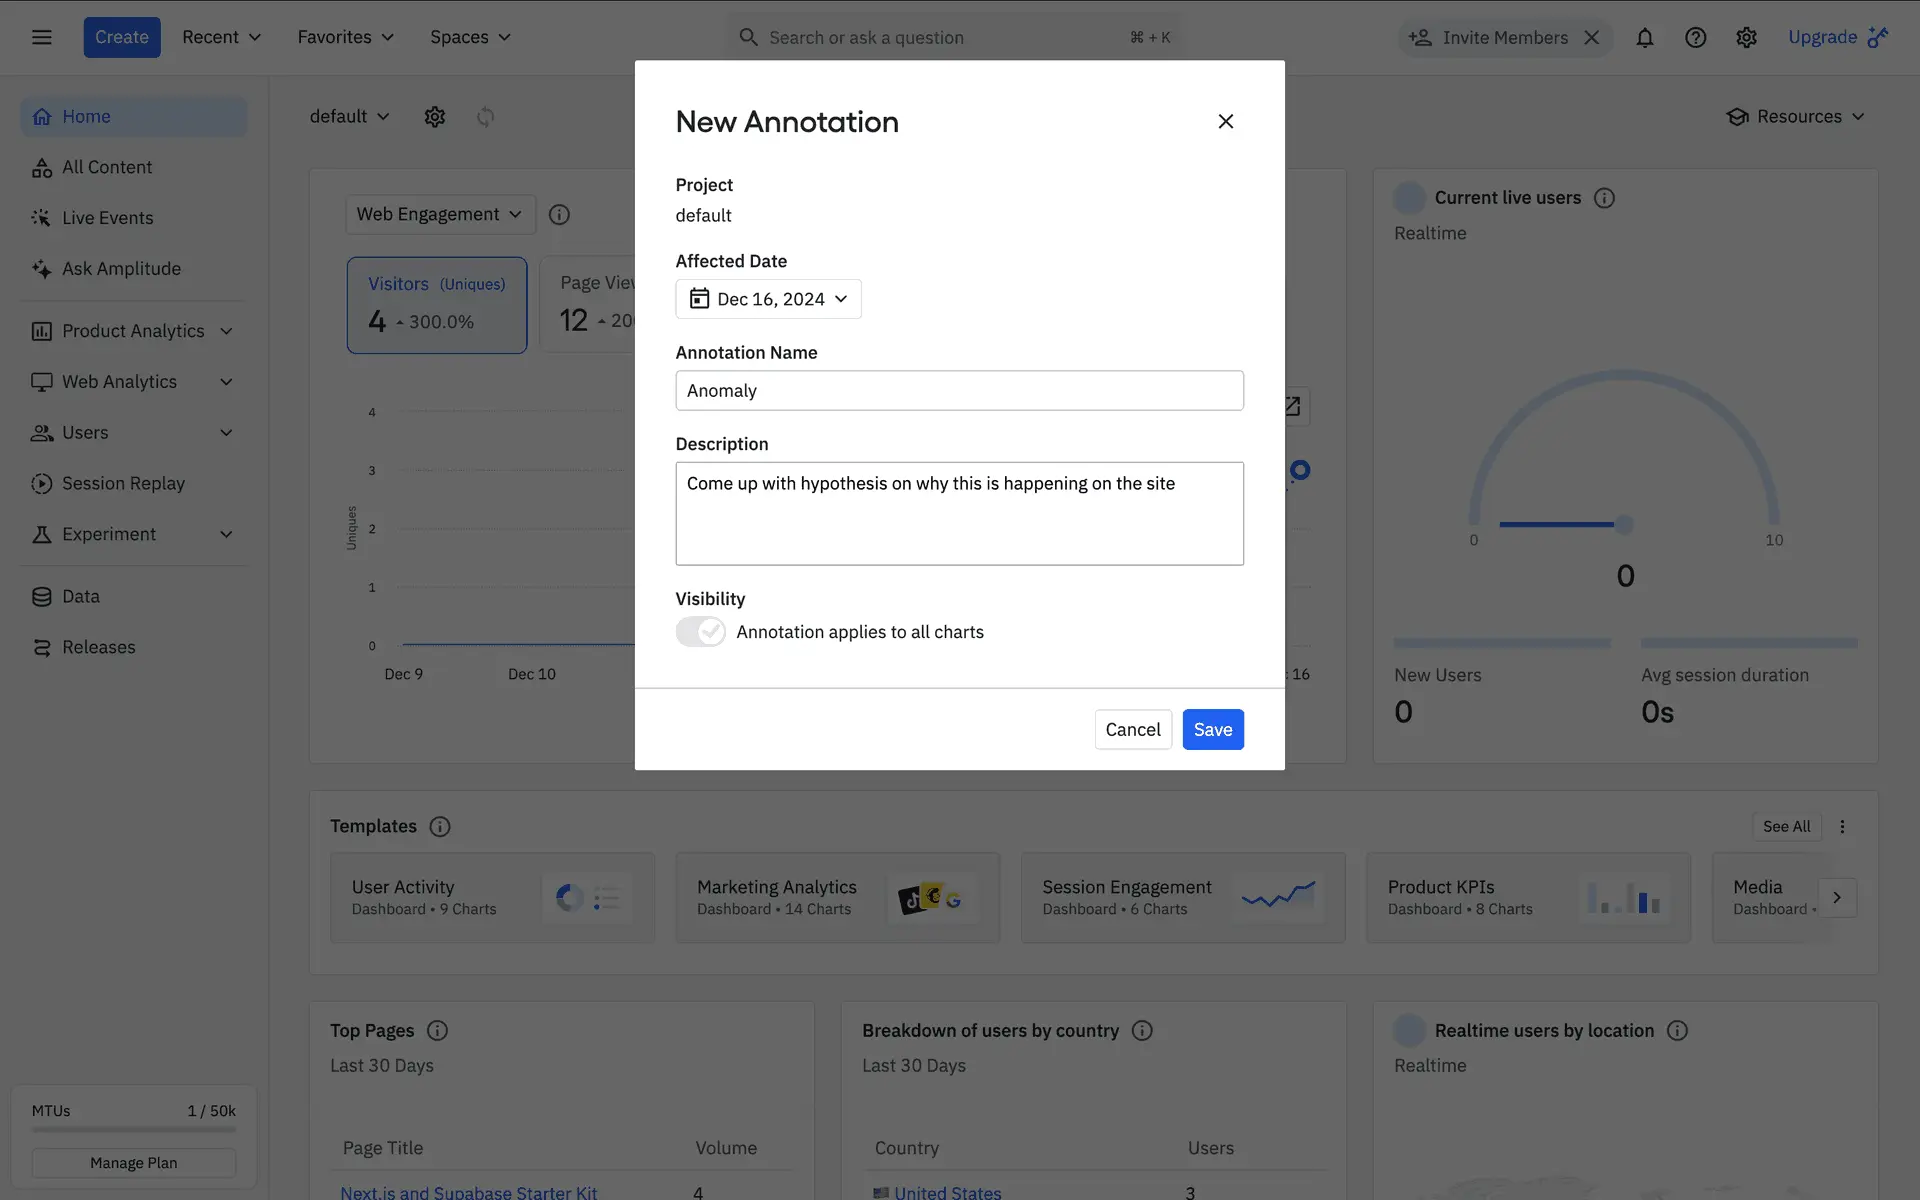Open settings gear in top bar
Image resolution: width=1920 pixels, height=1200 pixels.
point(1746,37)
